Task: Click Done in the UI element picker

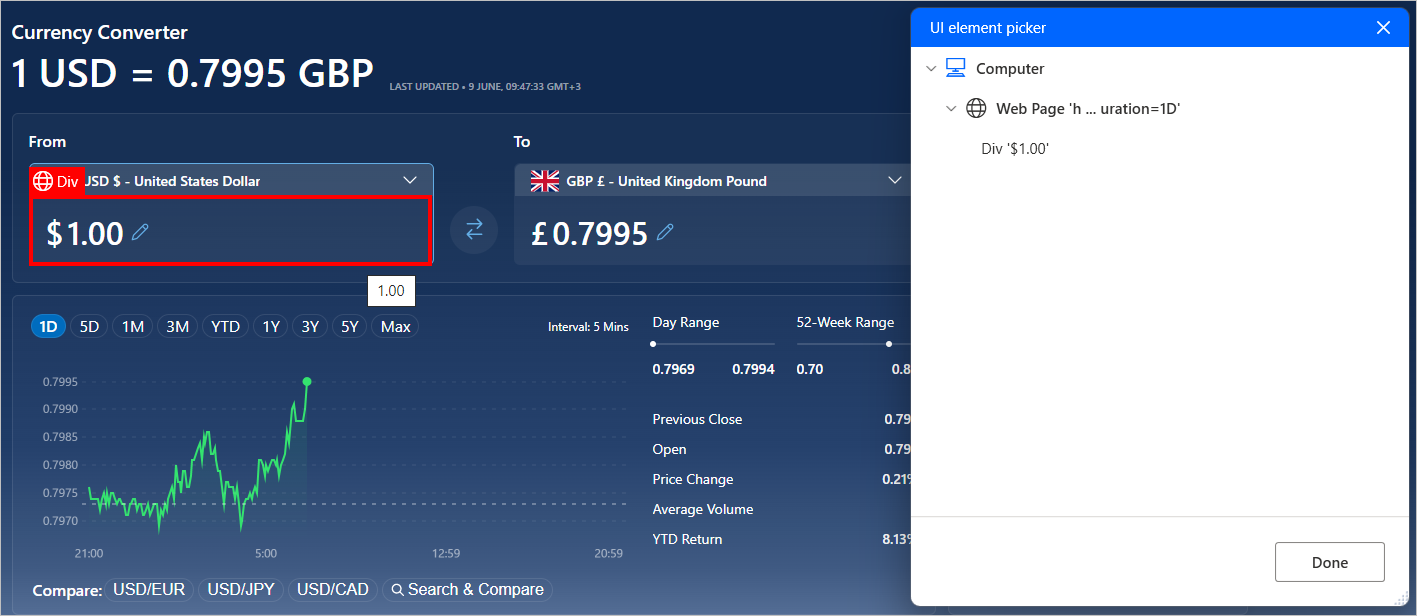Action: [1329, 562]
